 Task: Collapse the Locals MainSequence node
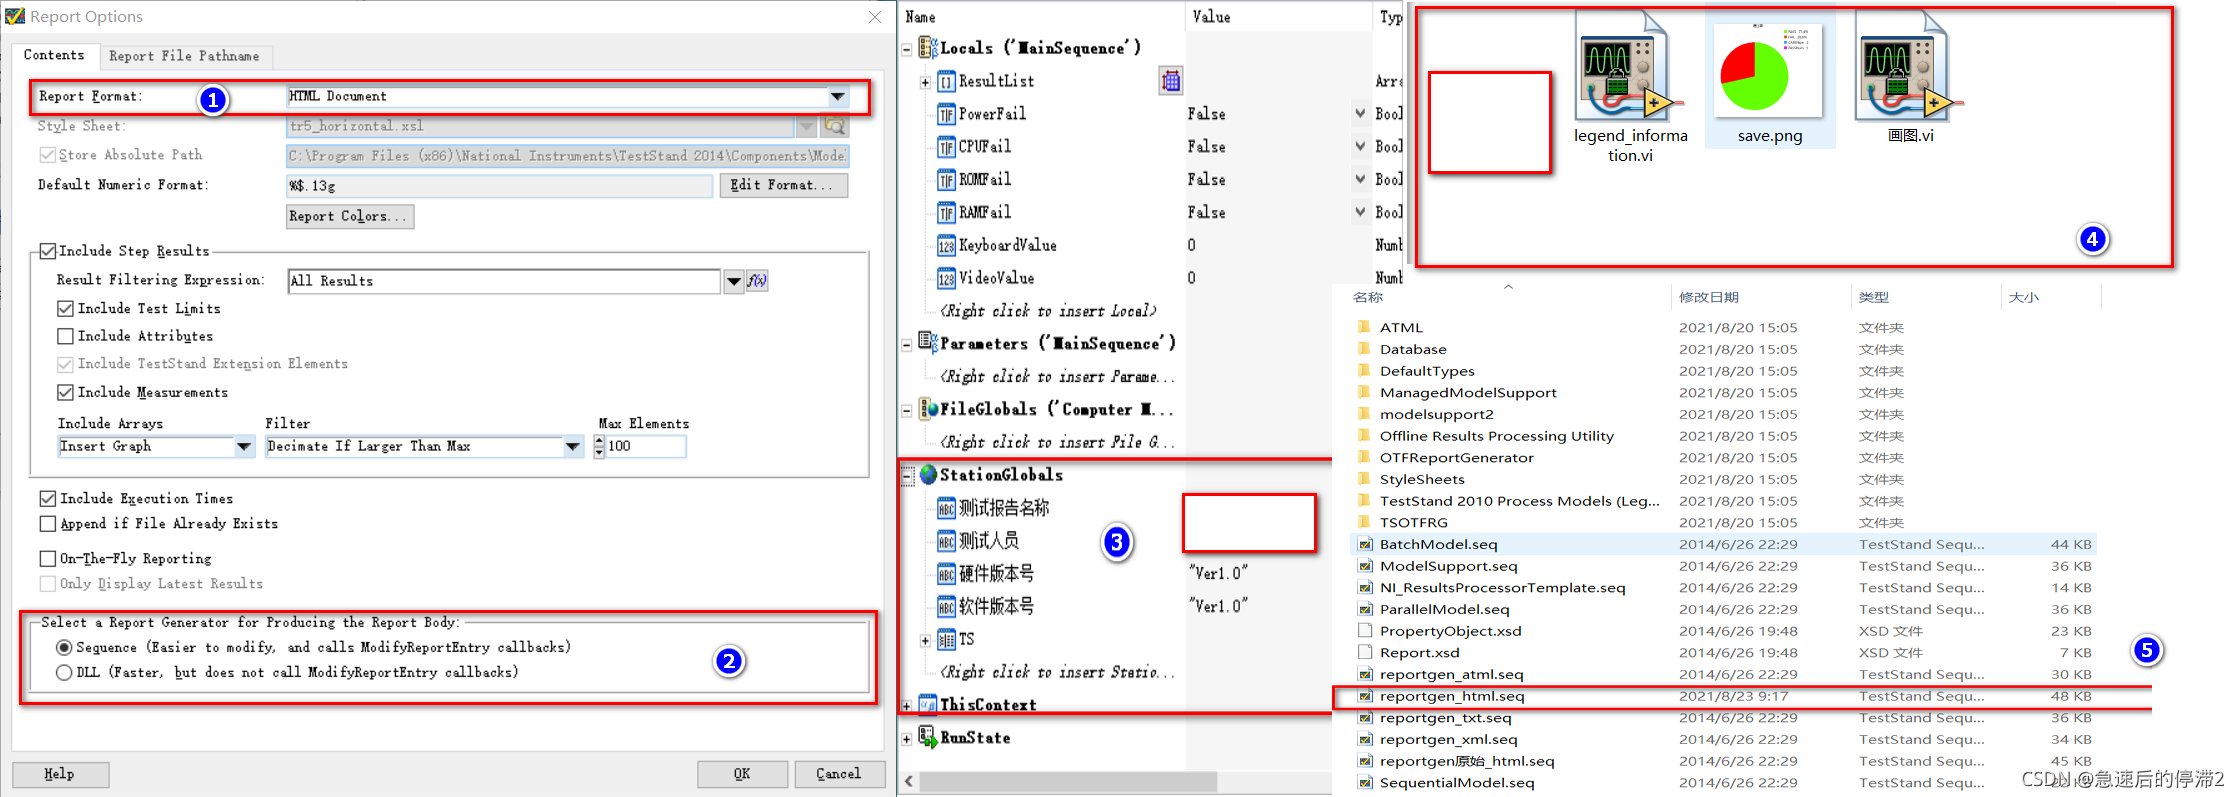(907, 49)
